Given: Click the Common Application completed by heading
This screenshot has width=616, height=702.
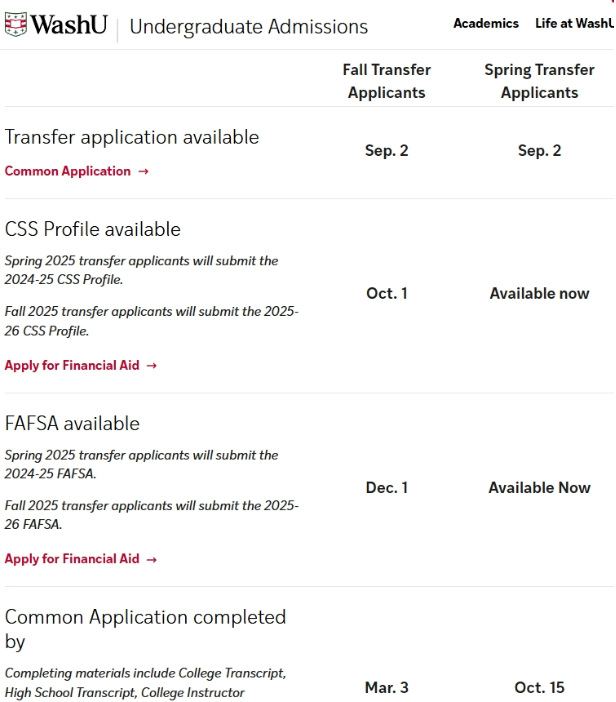Looking at the screenshot, I should tap(145, 629).
